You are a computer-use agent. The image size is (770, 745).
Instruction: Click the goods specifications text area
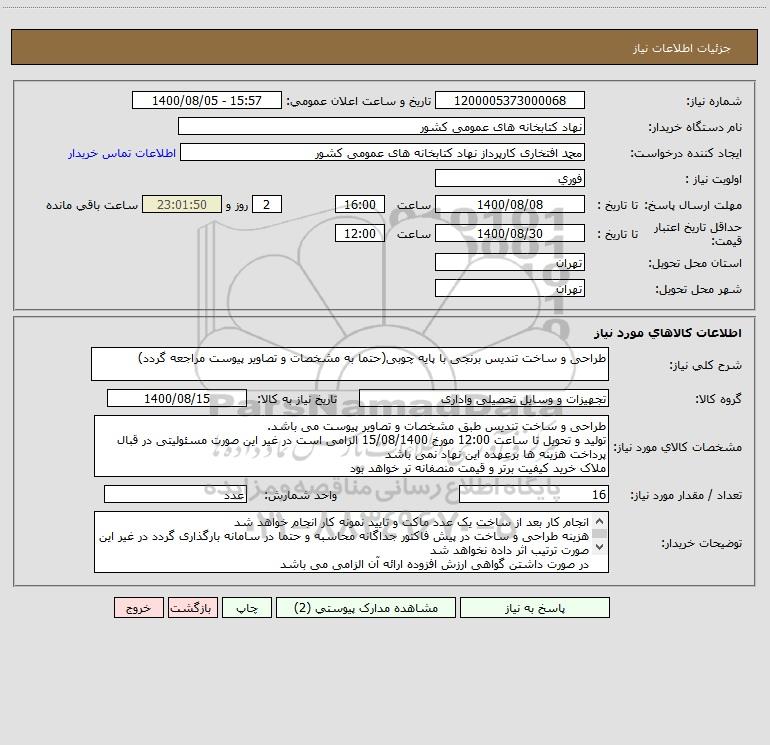351,446
